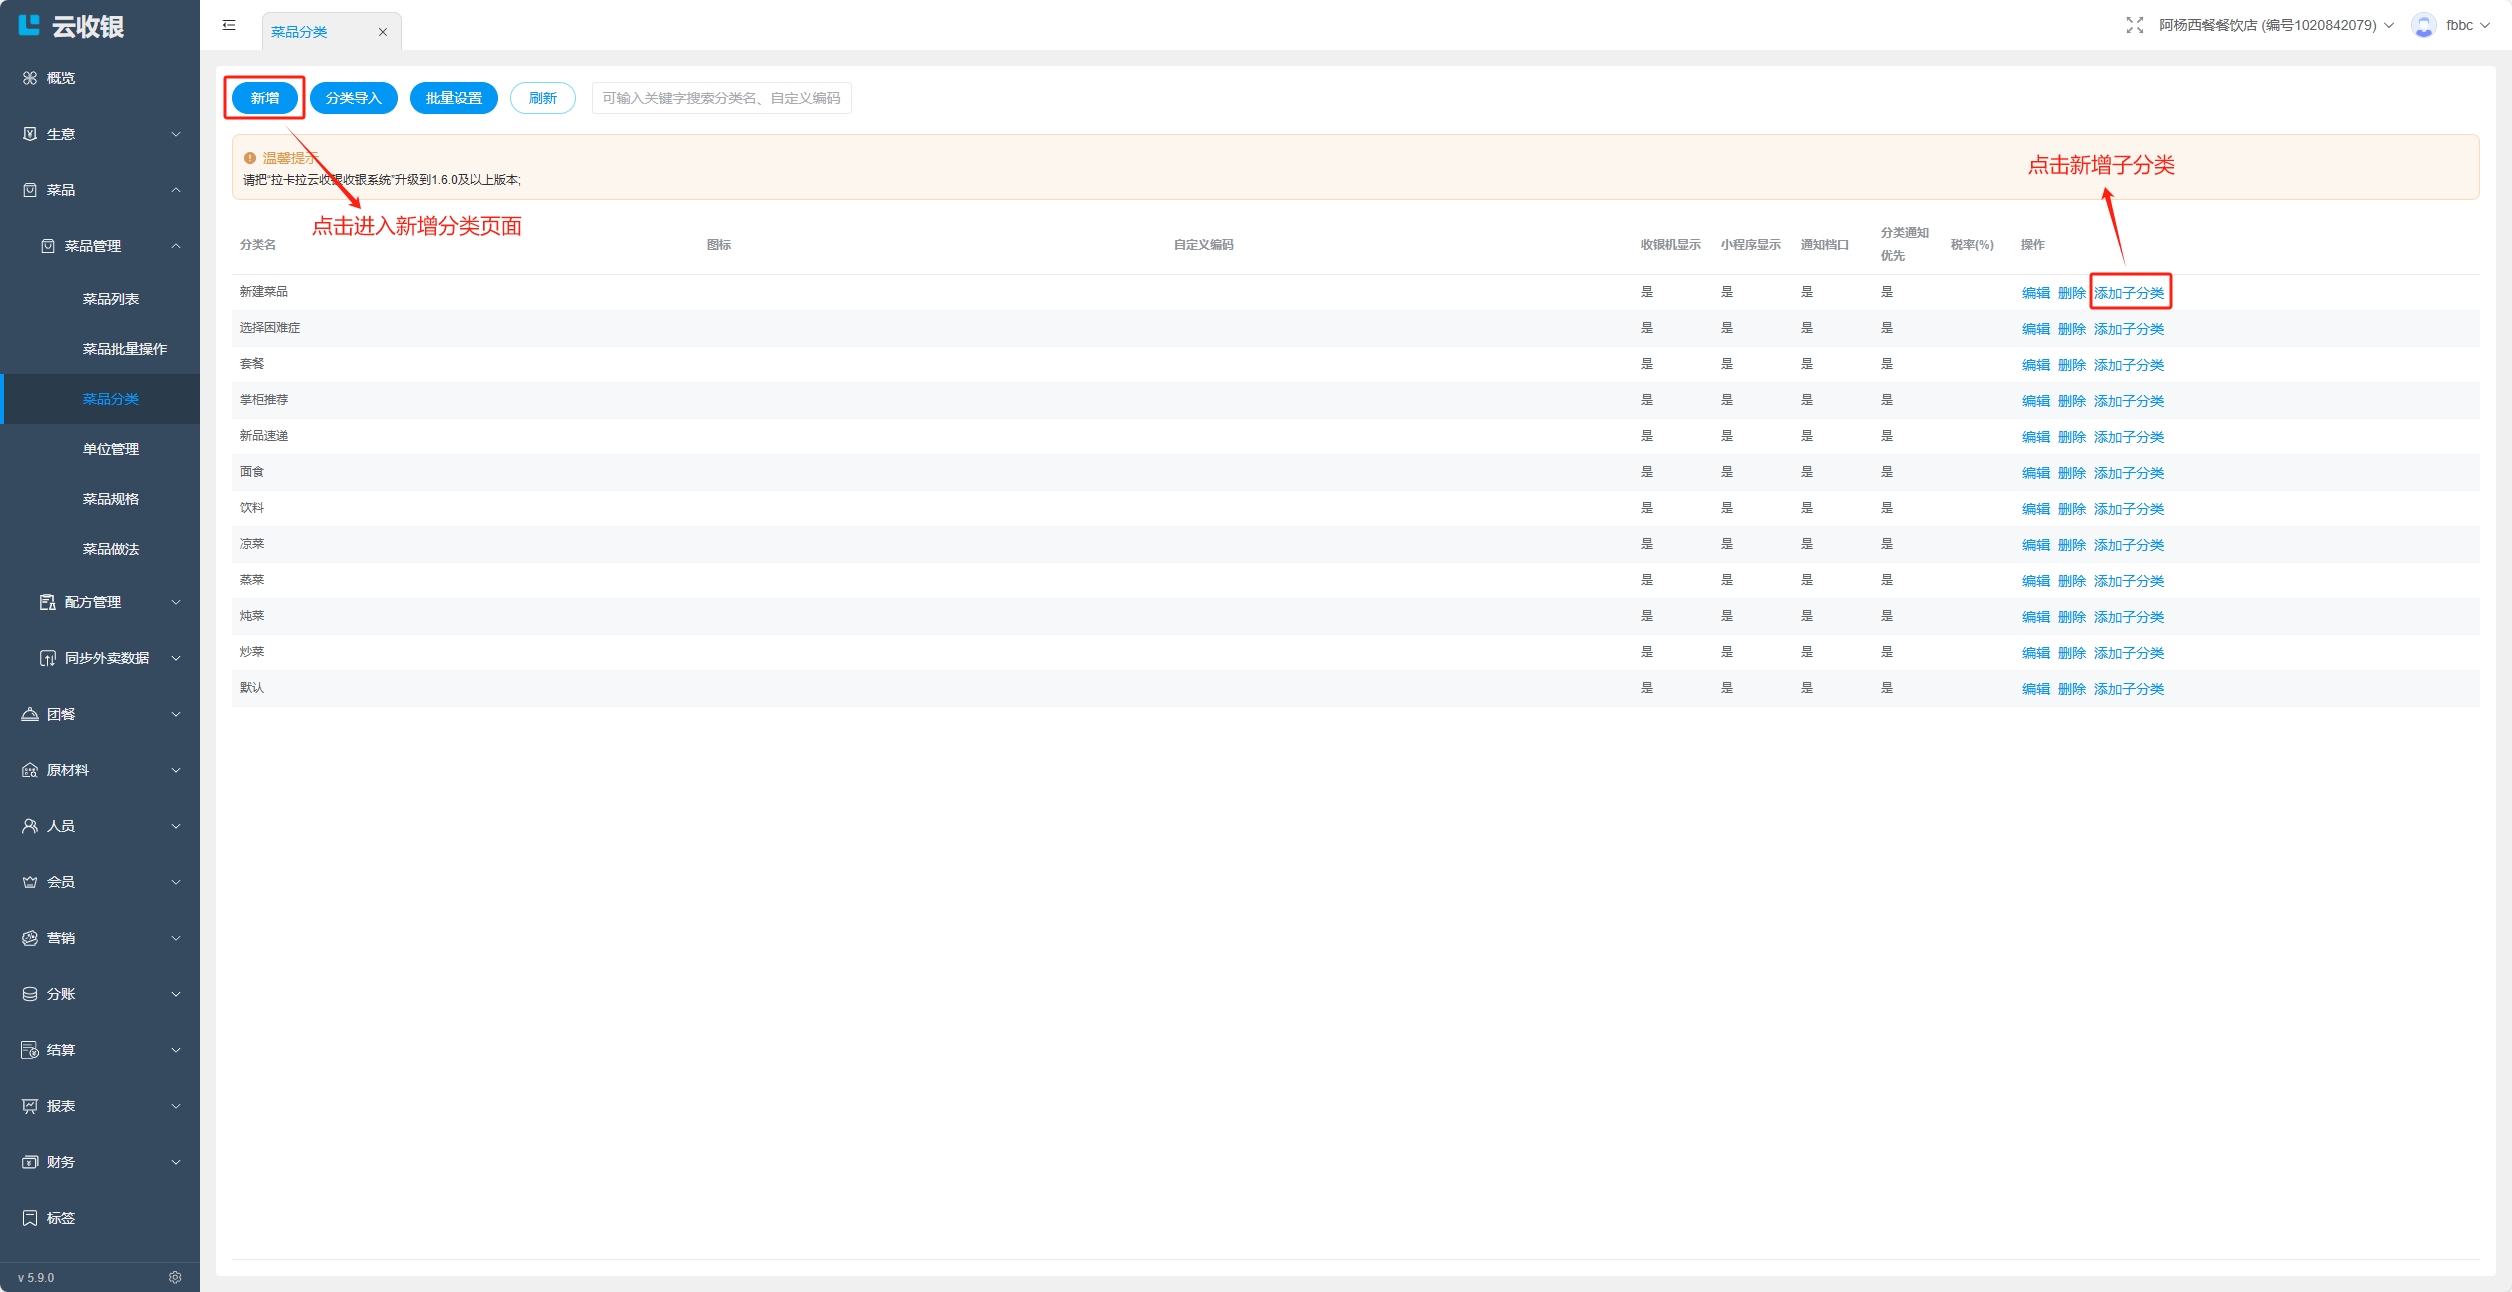Open 菜品列表 in the sidebar

(110, 299)
